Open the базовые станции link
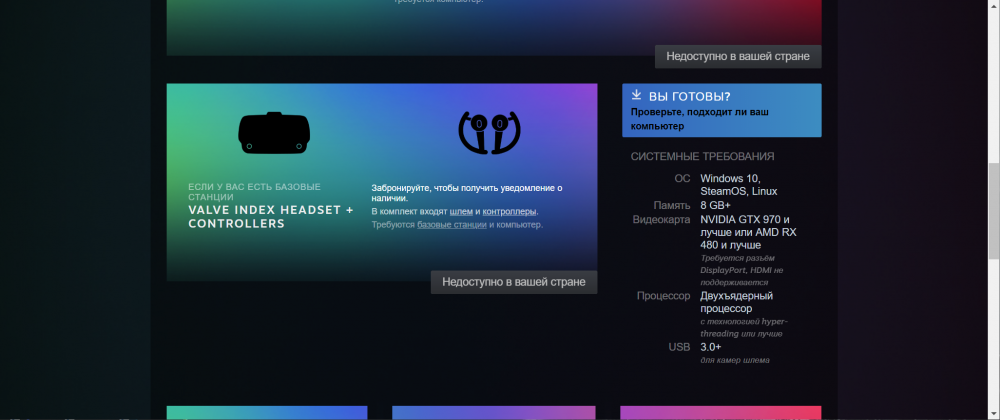The width and height of the screenshot is (1000, 420). (452, 225)
